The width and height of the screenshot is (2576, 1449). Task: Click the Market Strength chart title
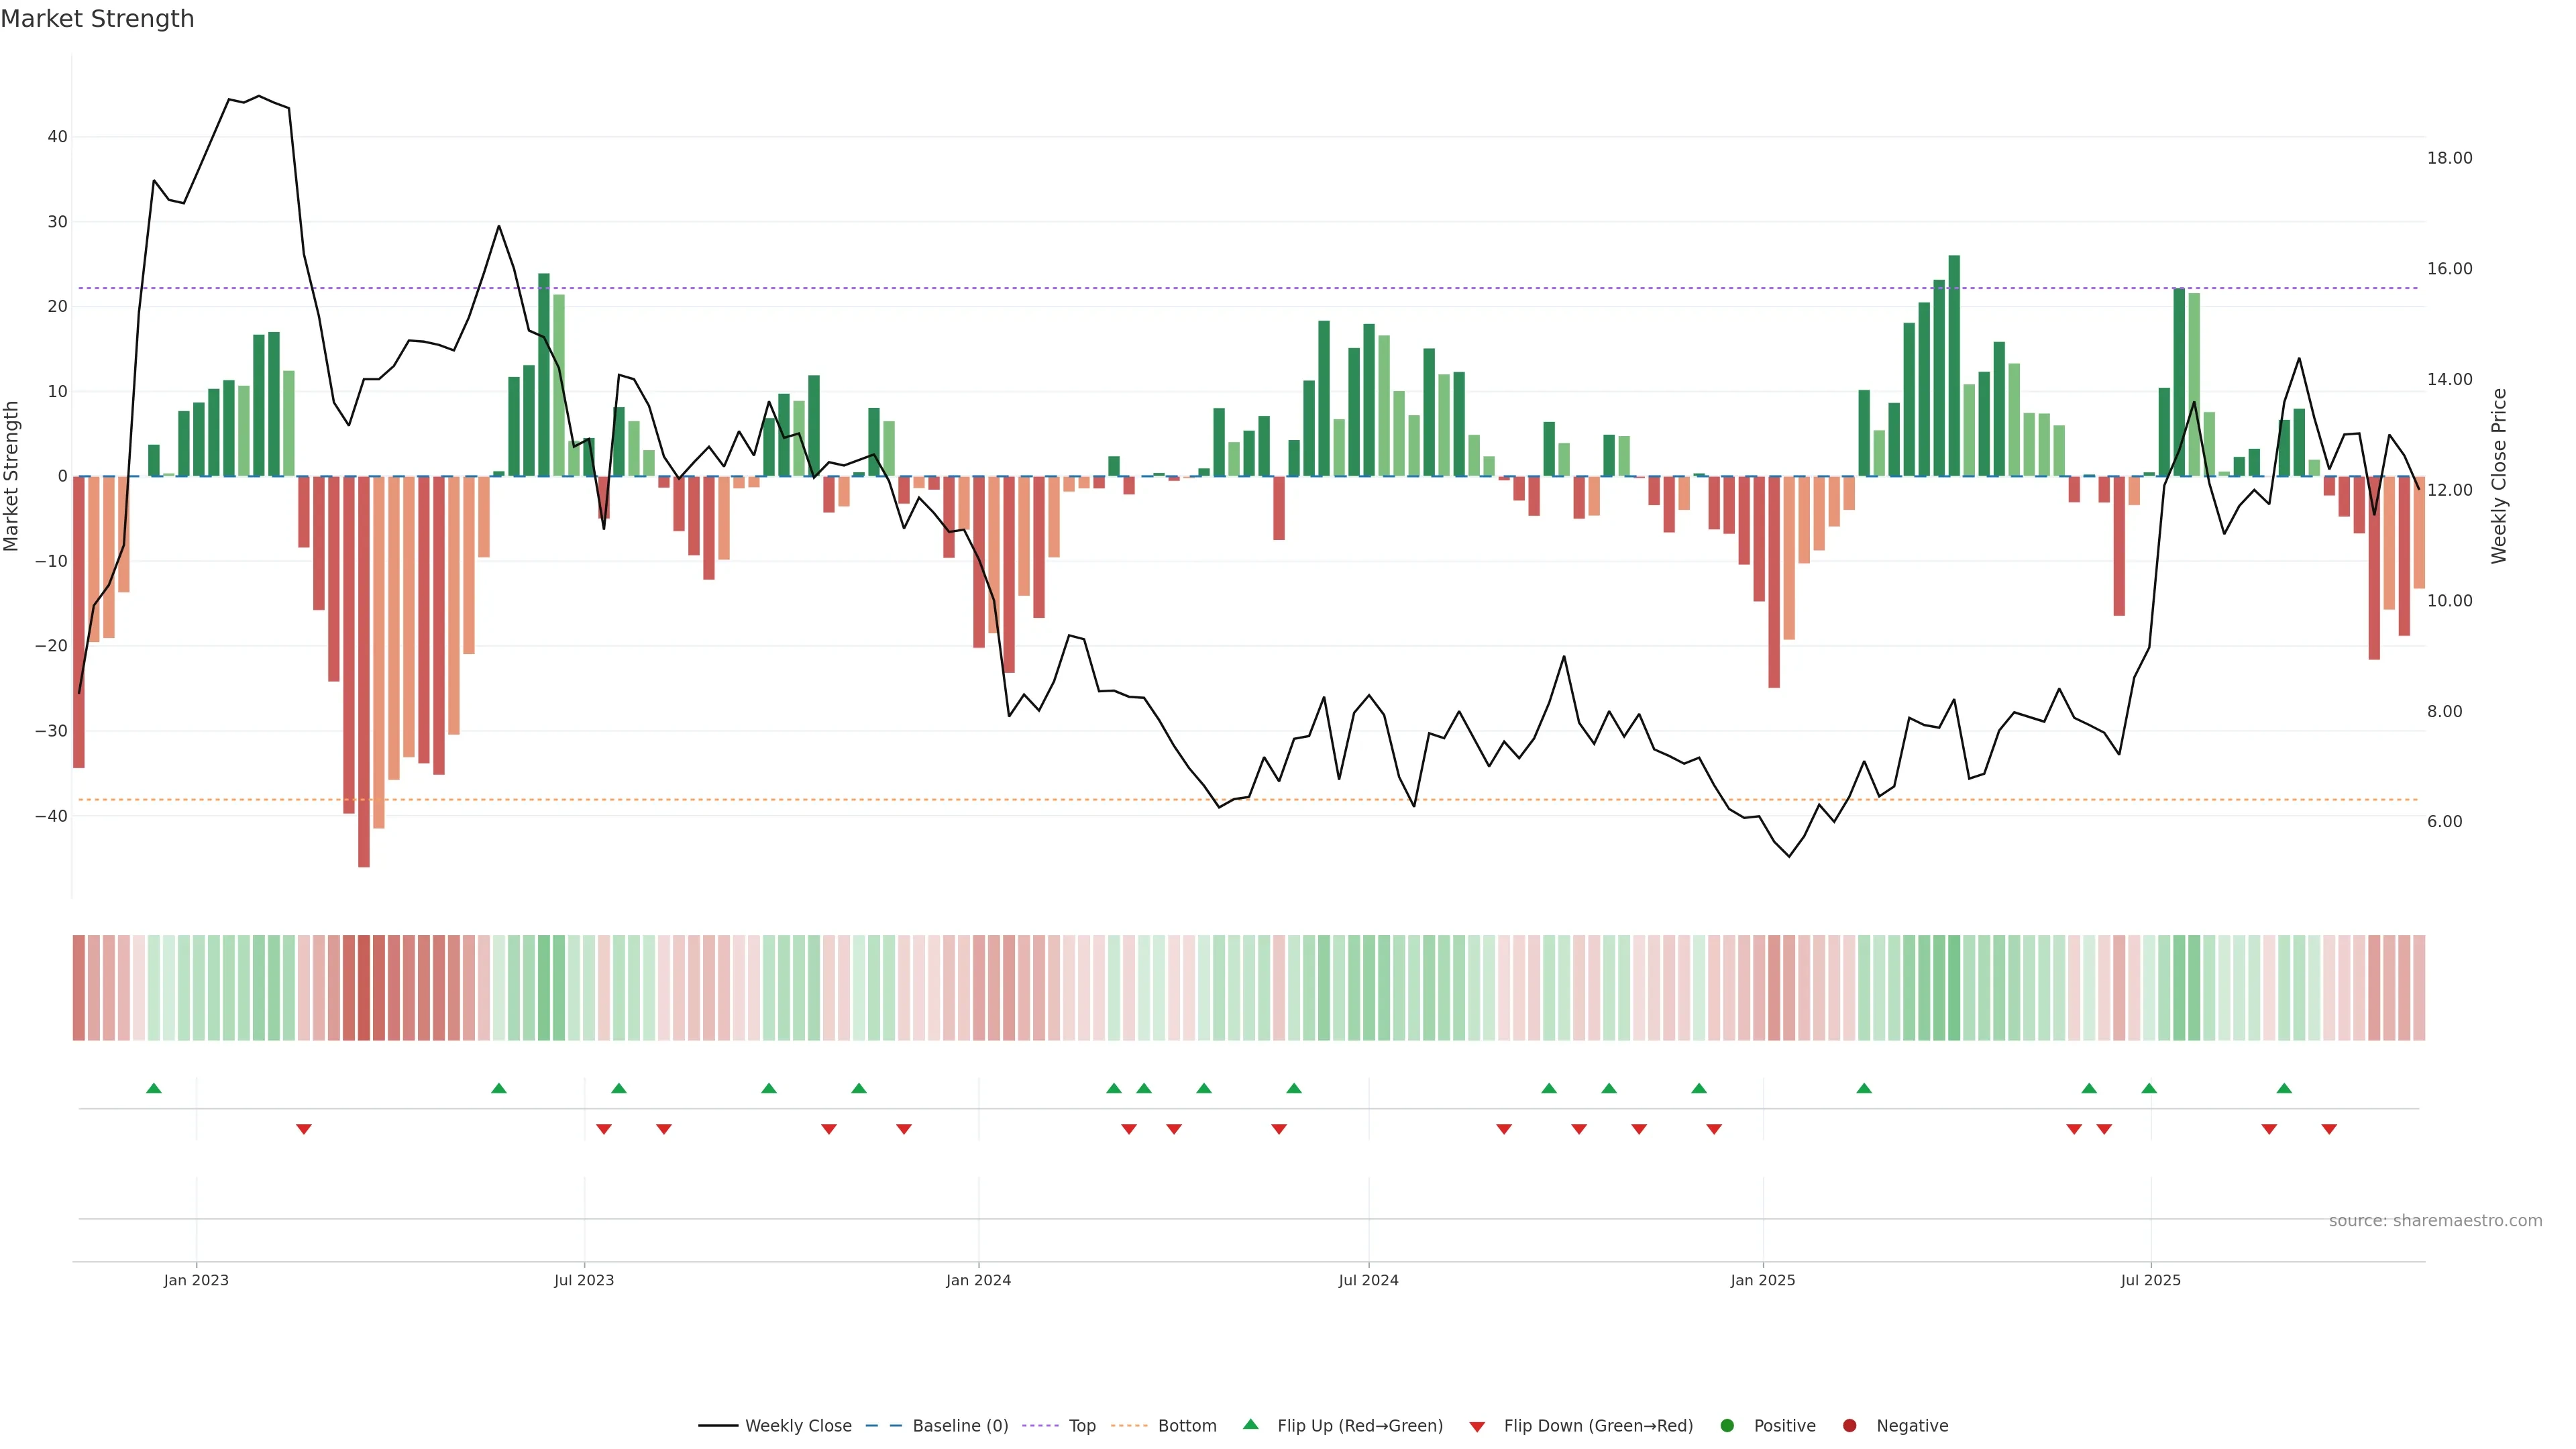(x=97, y=19)
